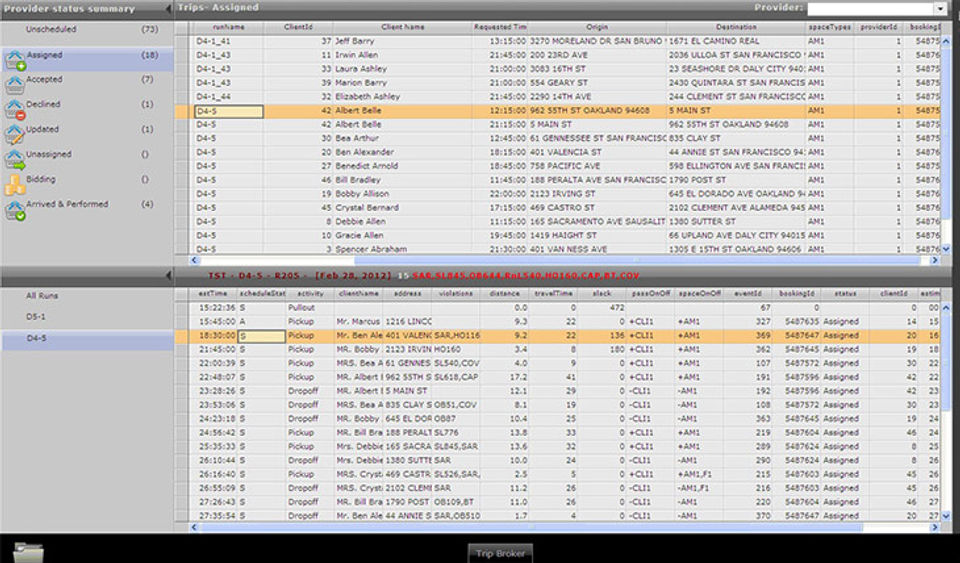Open the folder icon at bottom left
This screenshot has width=960, height=563.
tap(28, 552)
